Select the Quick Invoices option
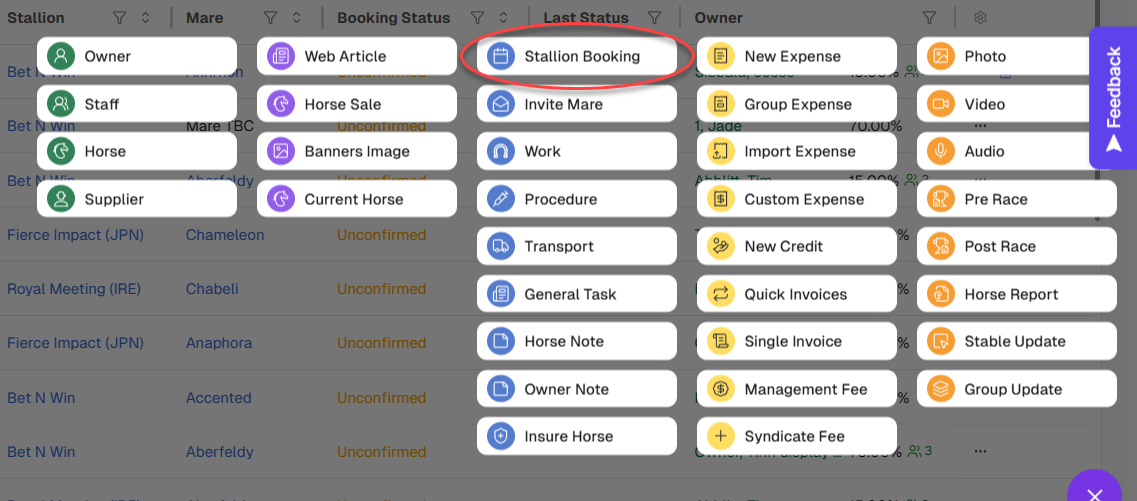The width and height of the screenshot is (1137, 501). (796, 294)
